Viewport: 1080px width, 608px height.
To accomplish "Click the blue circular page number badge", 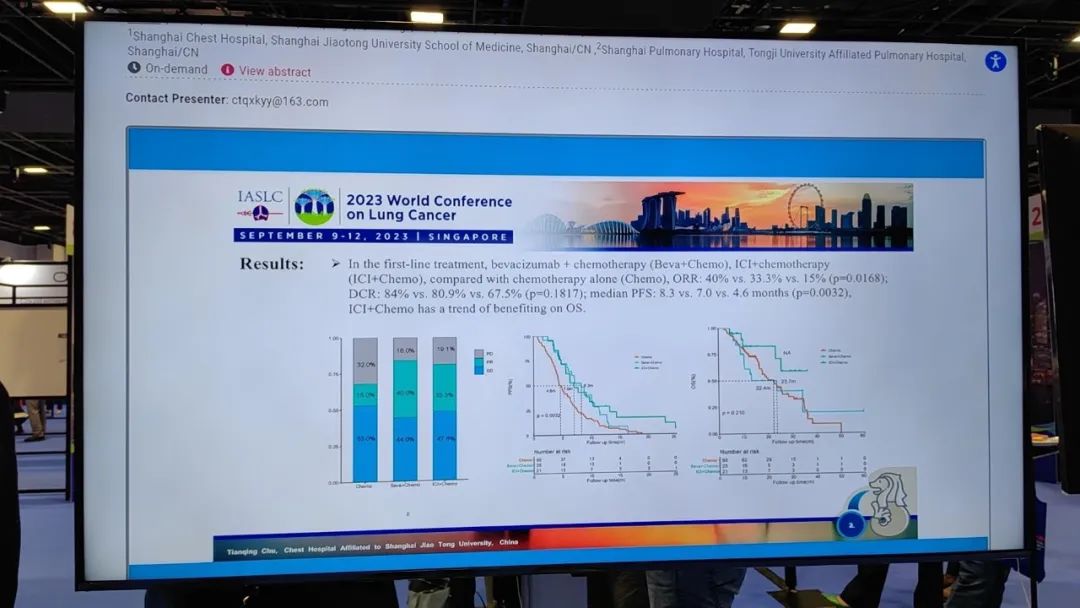I will coord(850,523).
